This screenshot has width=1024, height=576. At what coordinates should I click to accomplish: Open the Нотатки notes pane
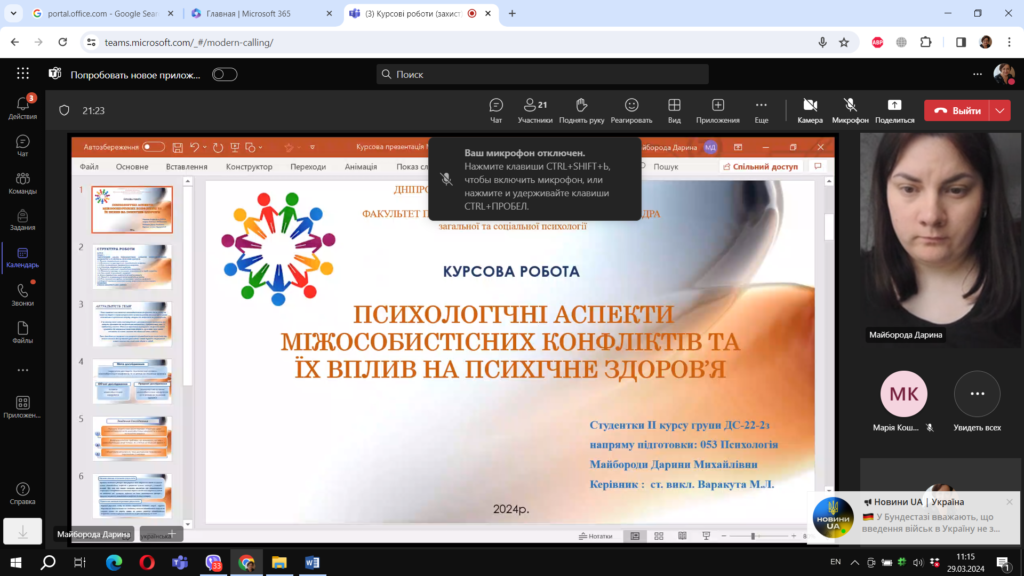point(595,536)
